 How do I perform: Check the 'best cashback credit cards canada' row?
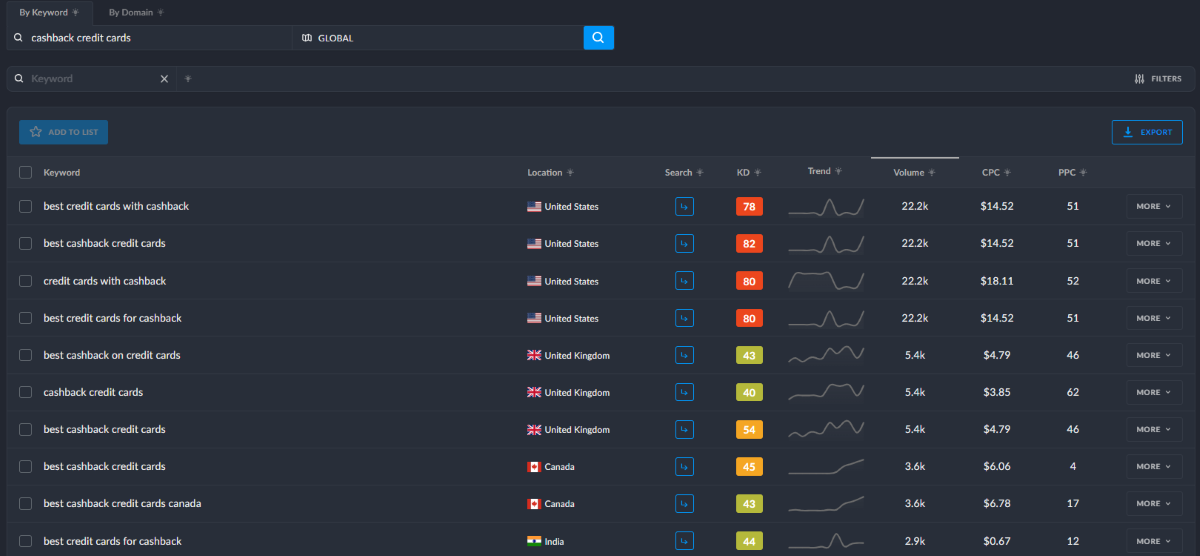pyautogui.click(x=25, y=504)
